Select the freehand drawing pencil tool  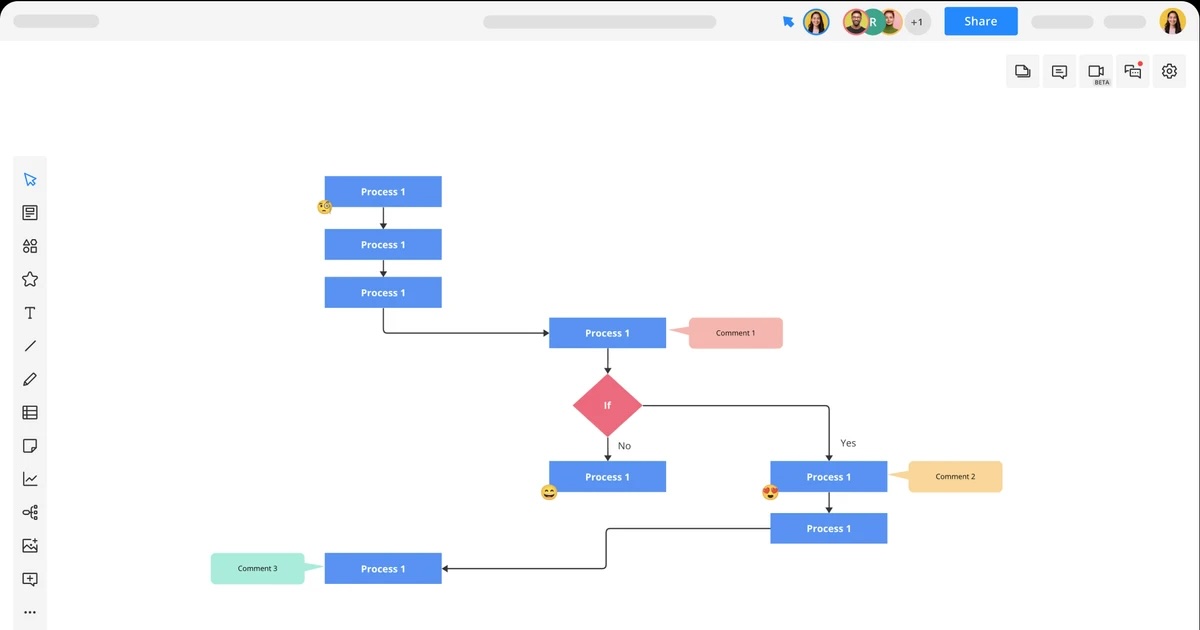pos(30,379)
